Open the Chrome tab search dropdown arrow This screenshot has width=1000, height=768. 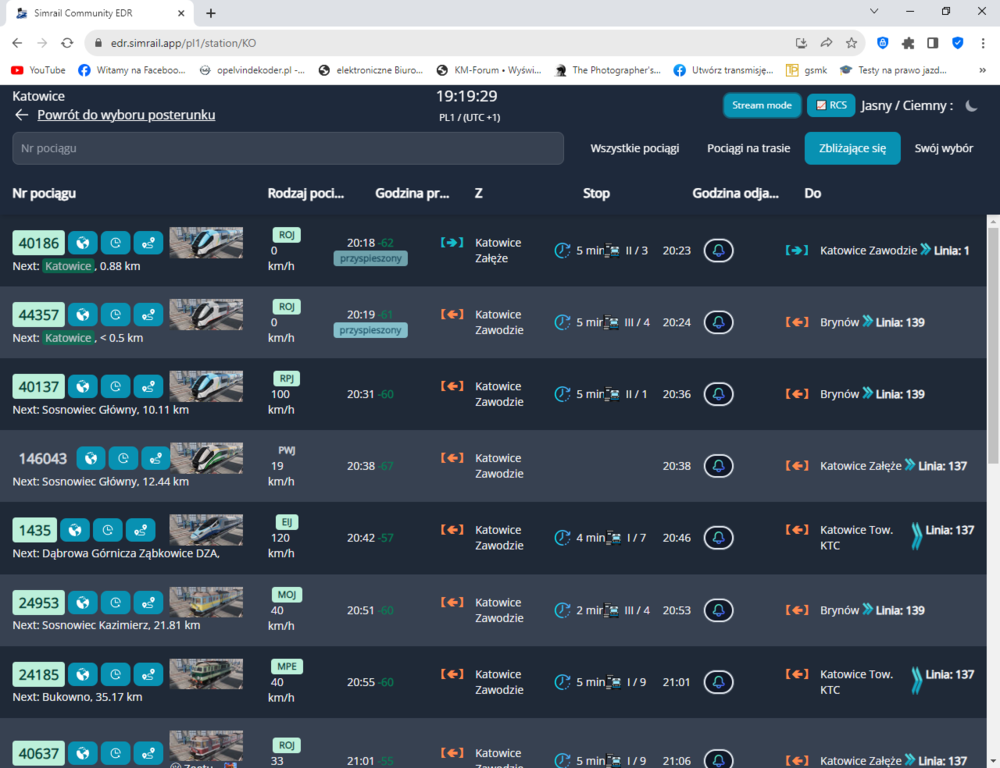(874, 12)
